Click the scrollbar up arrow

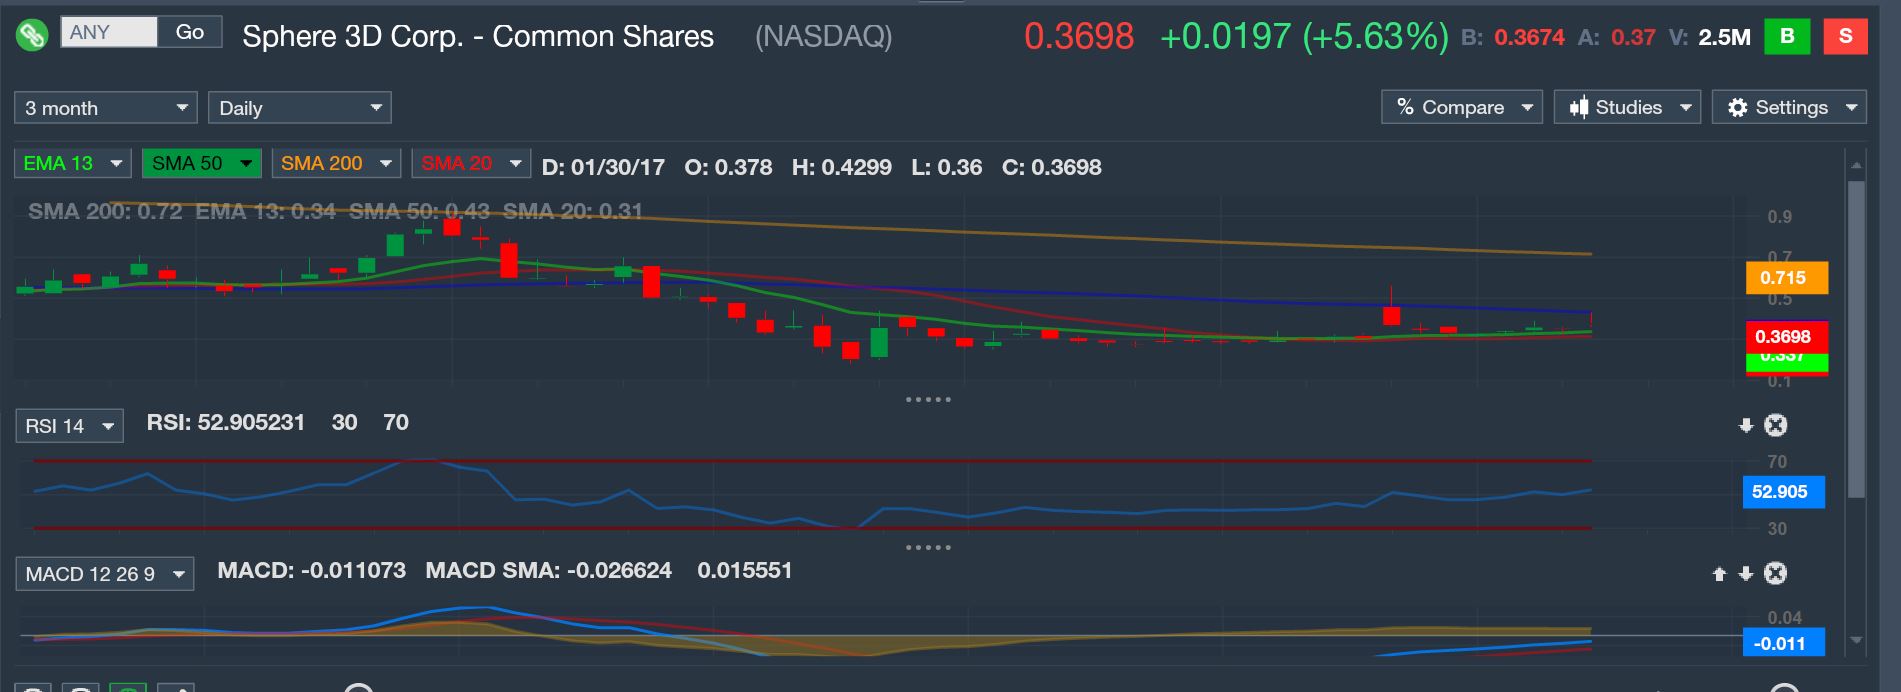[x=1856, y=165]
